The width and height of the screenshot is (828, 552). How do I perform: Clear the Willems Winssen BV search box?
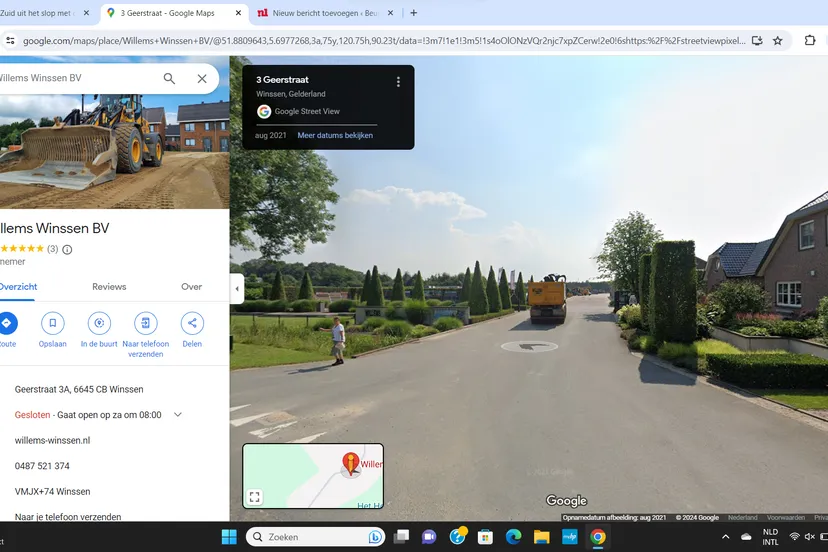[202, 79]
